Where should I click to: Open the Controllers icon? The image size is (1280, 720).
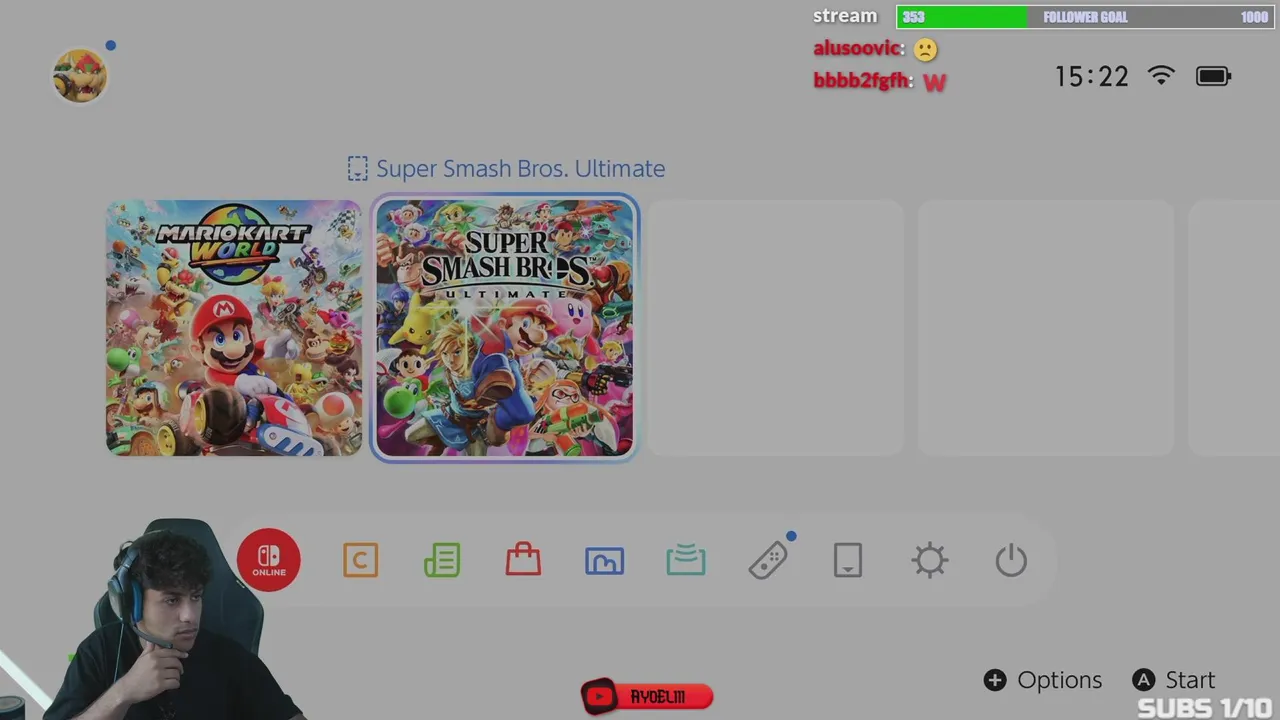[x=768, y=560]
